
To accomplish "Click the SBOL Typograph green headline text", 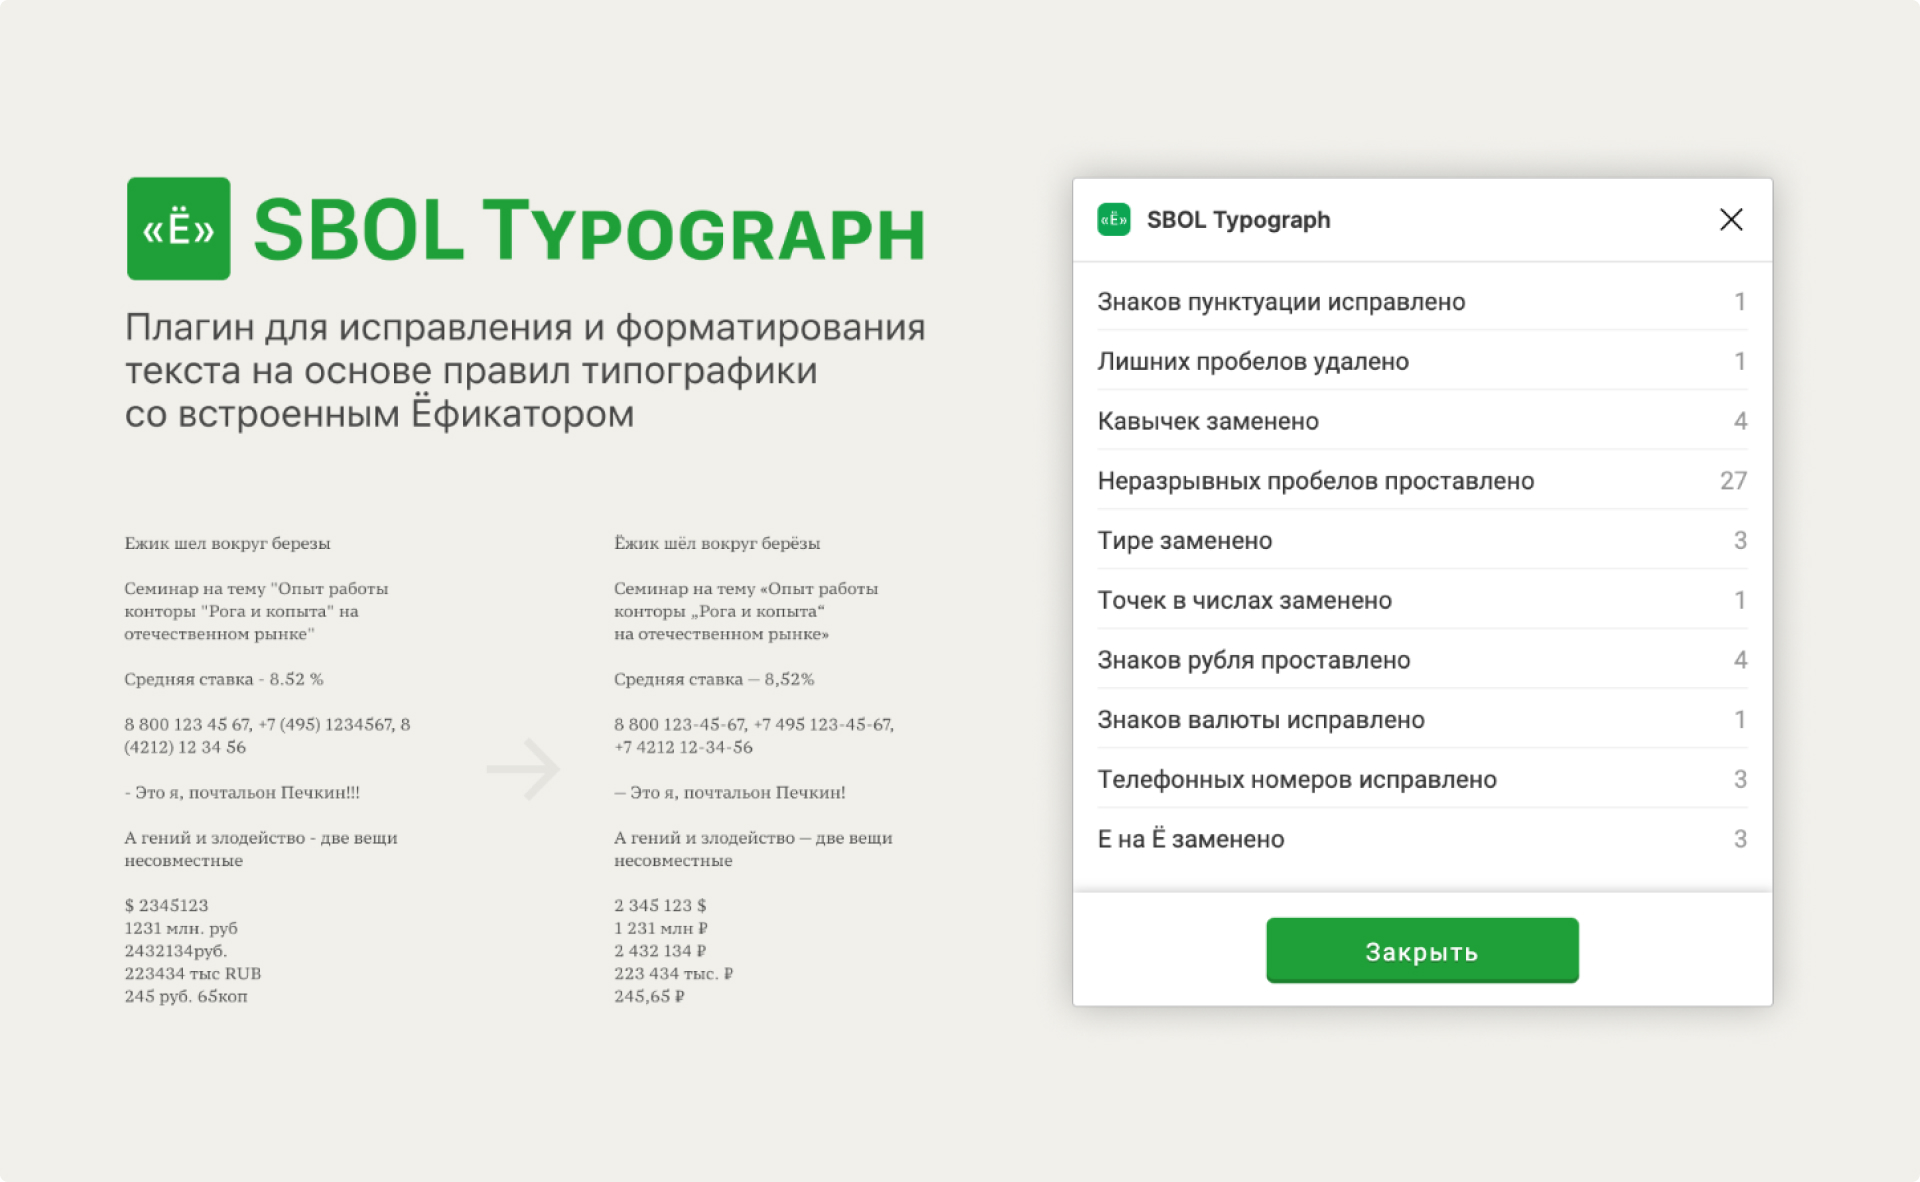I will (x=589, y=232).
